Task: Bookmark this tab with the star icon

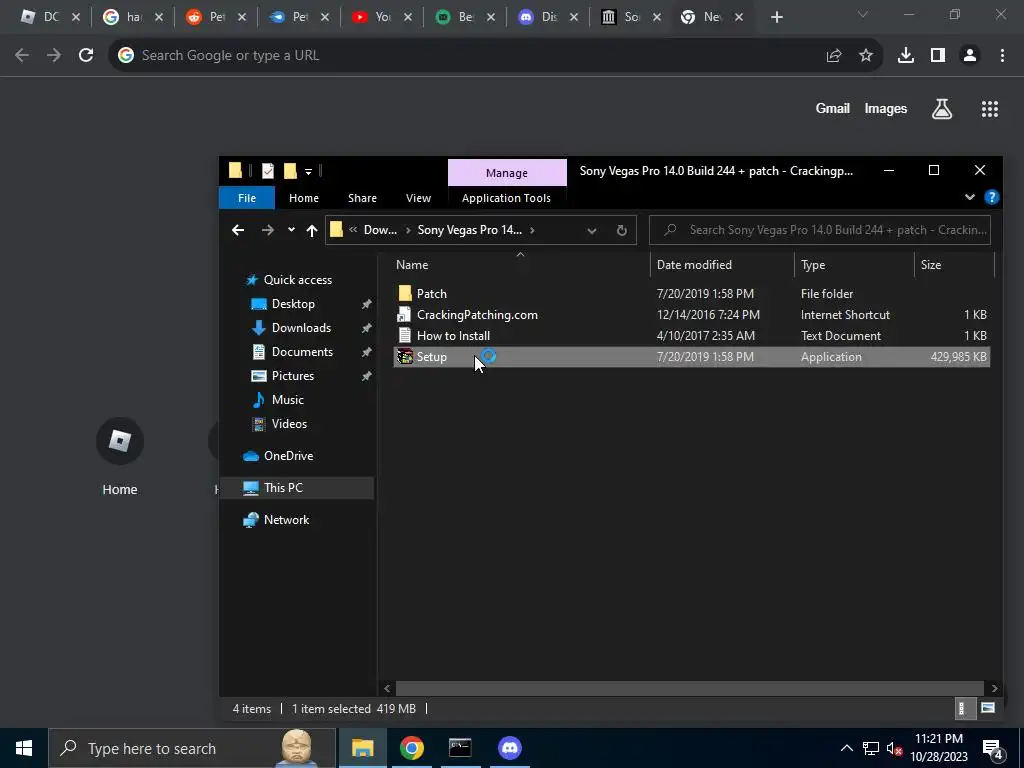Action: point(866,56)
